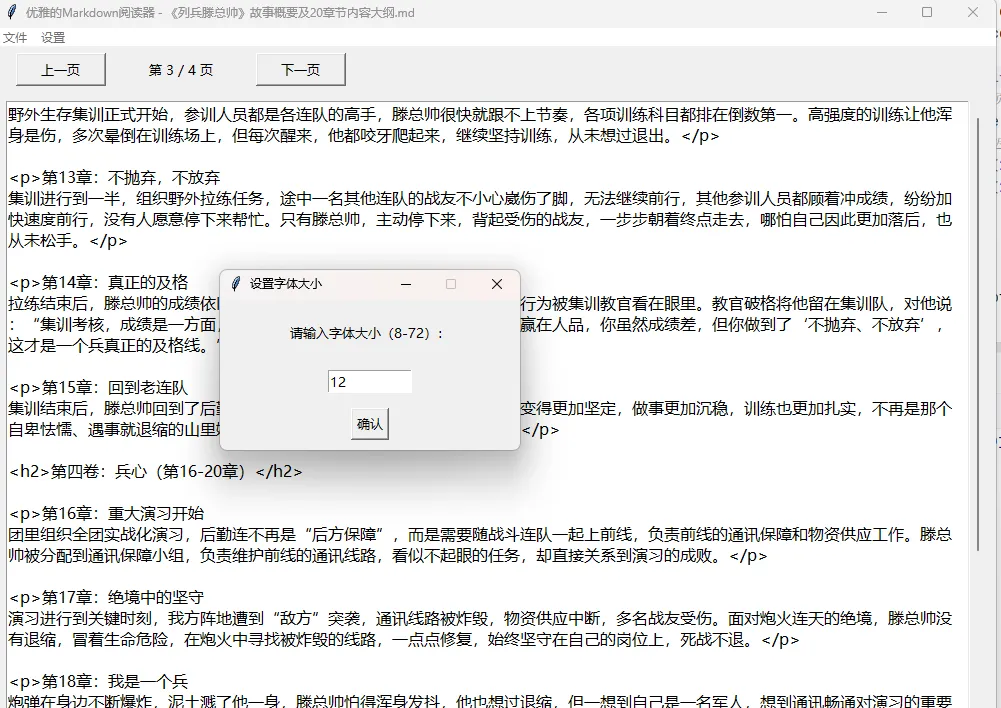Click page indicator 第 3 / 4 页
This screenshot has height=708, width=1001.
coord(181,70)
